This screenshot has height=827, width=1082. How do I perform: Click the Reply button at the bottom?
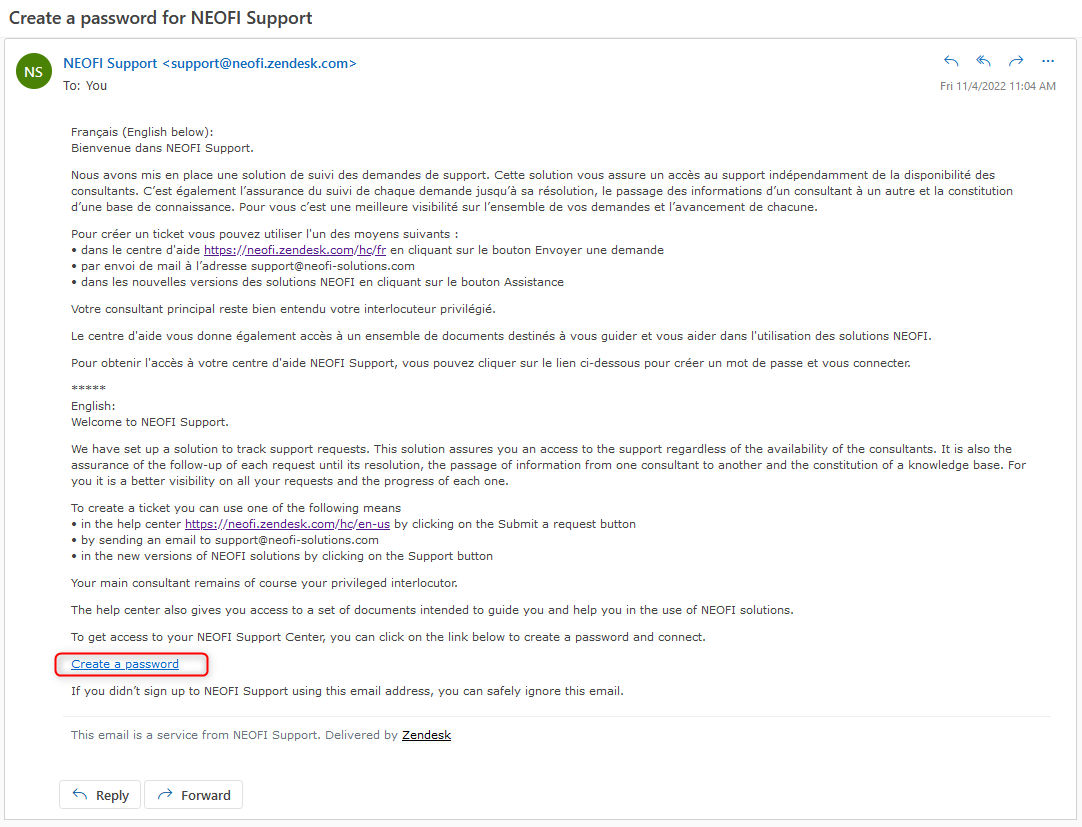coord(100,795)
